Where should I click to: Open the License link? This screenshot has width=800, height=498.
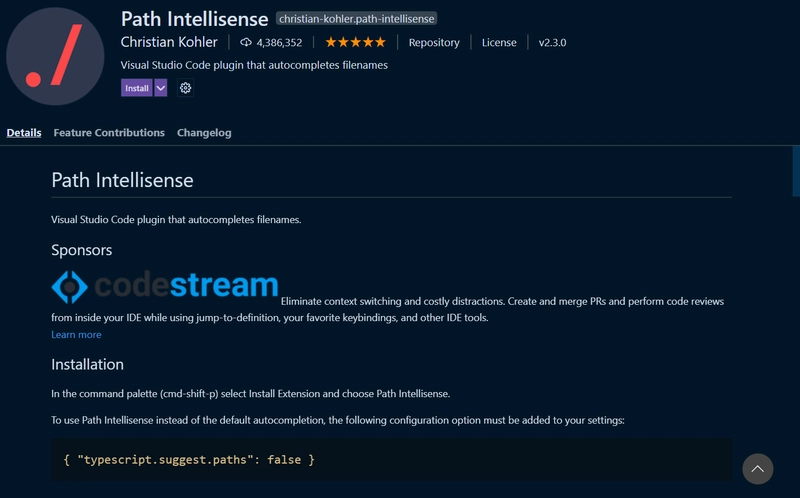(499, 42)
